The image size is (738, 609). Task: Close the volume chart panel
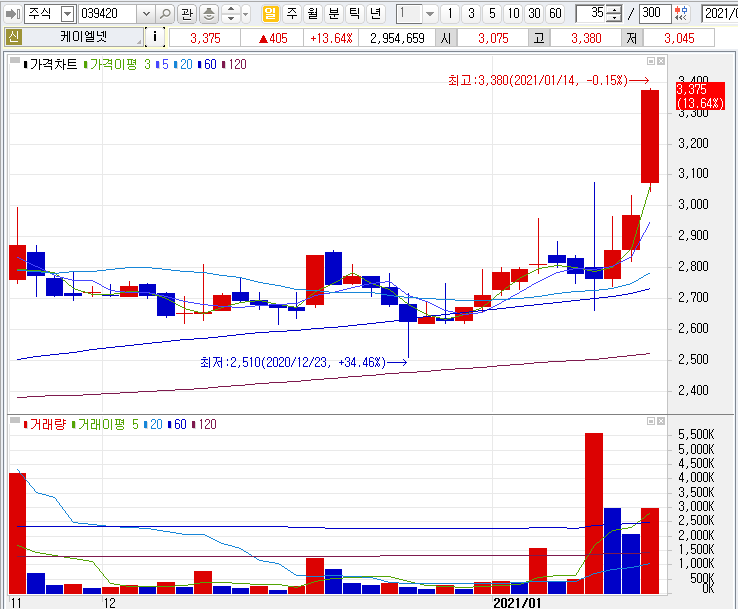coord(661,421)
